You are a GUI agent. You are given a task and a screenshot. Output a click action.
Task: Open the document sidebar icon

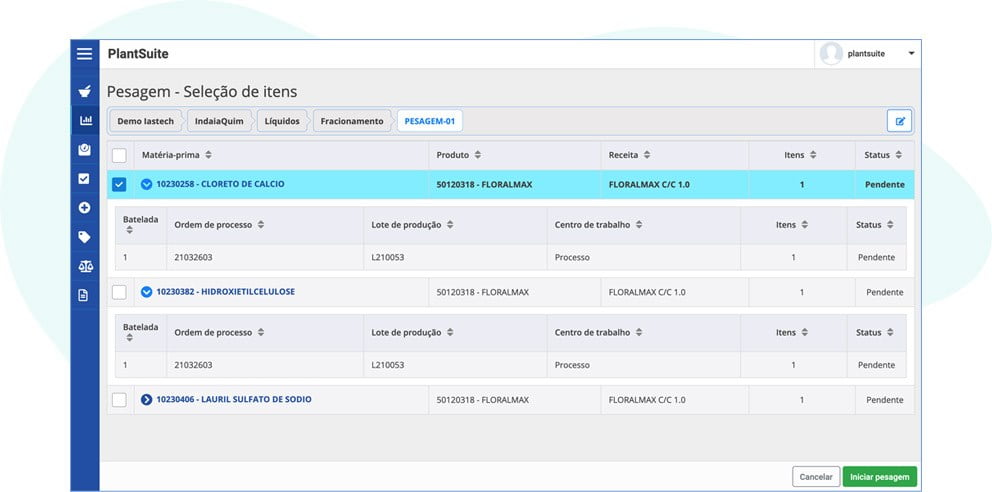coord(83,295)
